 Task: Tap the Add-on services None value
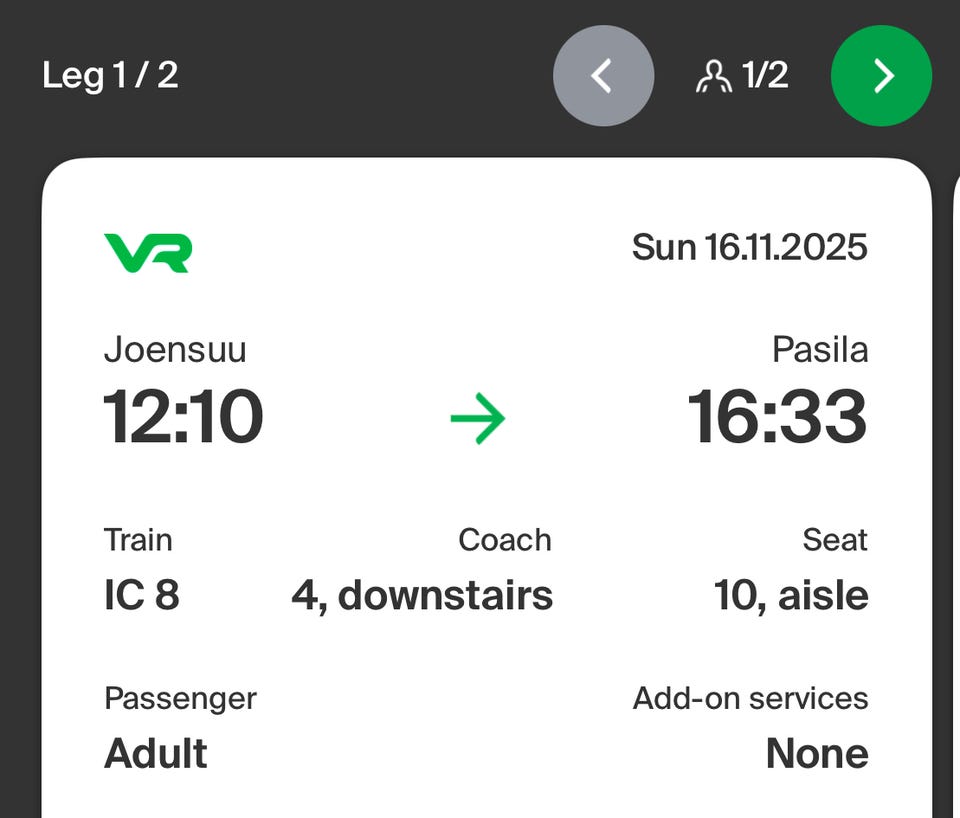point(816,753)
